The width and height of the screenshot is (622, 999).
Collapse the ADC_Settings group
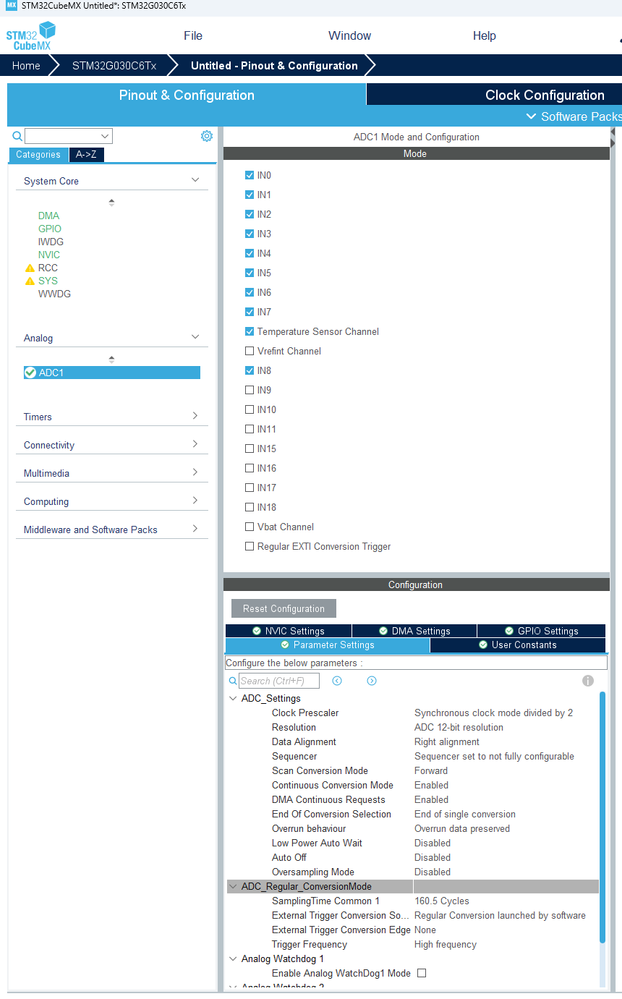pos(233,698)
